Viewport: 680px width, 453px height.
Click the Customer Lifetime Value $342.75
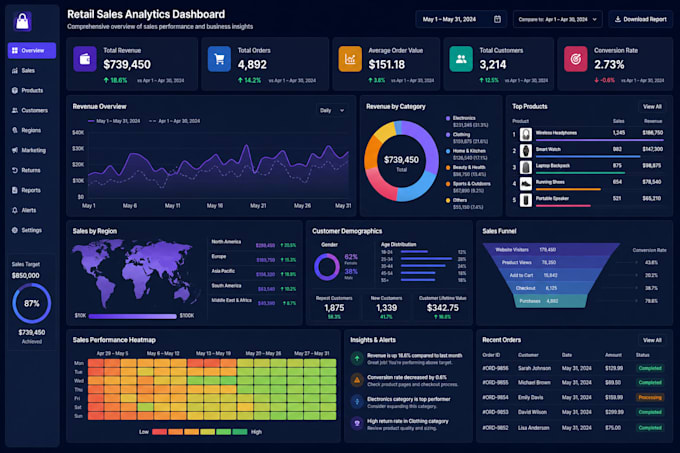click(x=442, y=307)
